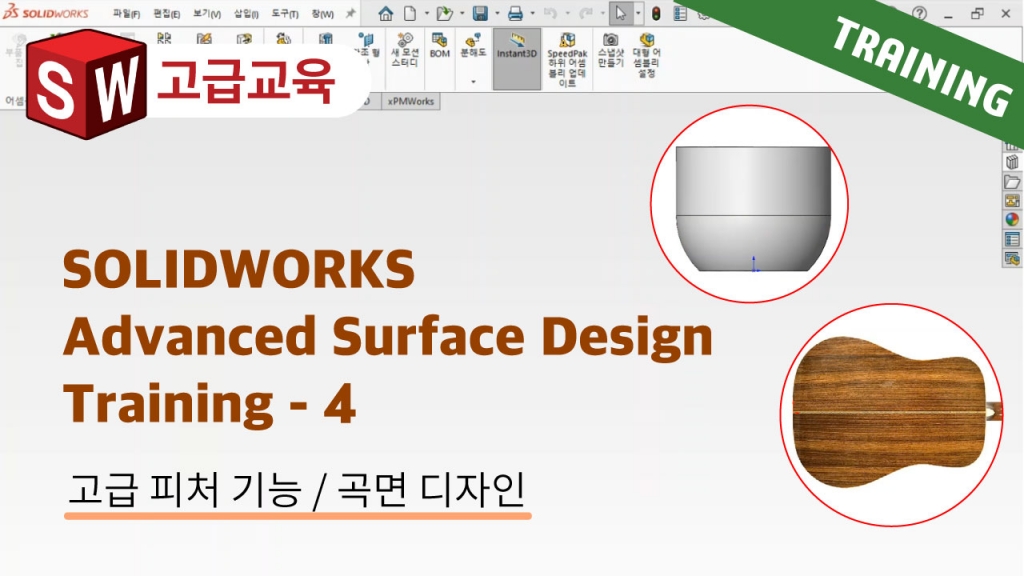1024x576 pixels.
Task: Click the BOM tool
Action: 440,46
